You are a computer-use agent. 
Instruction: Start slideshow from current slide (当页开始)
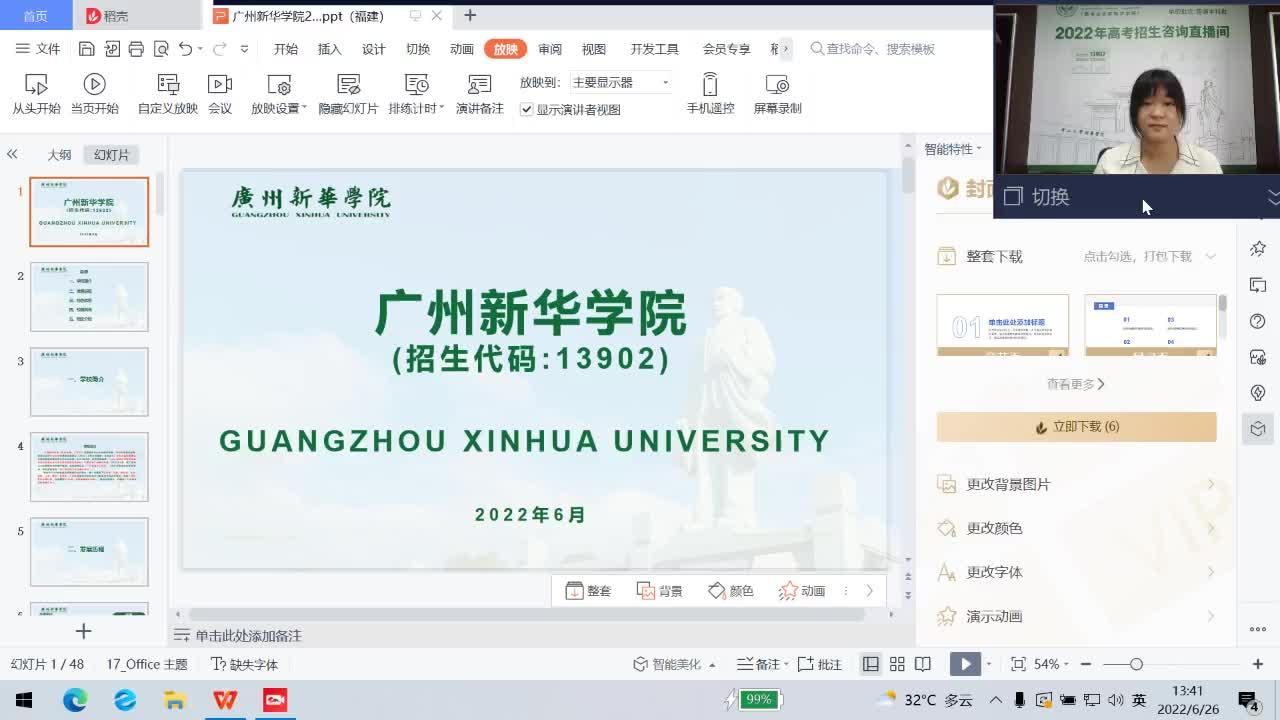coord(94,94)
